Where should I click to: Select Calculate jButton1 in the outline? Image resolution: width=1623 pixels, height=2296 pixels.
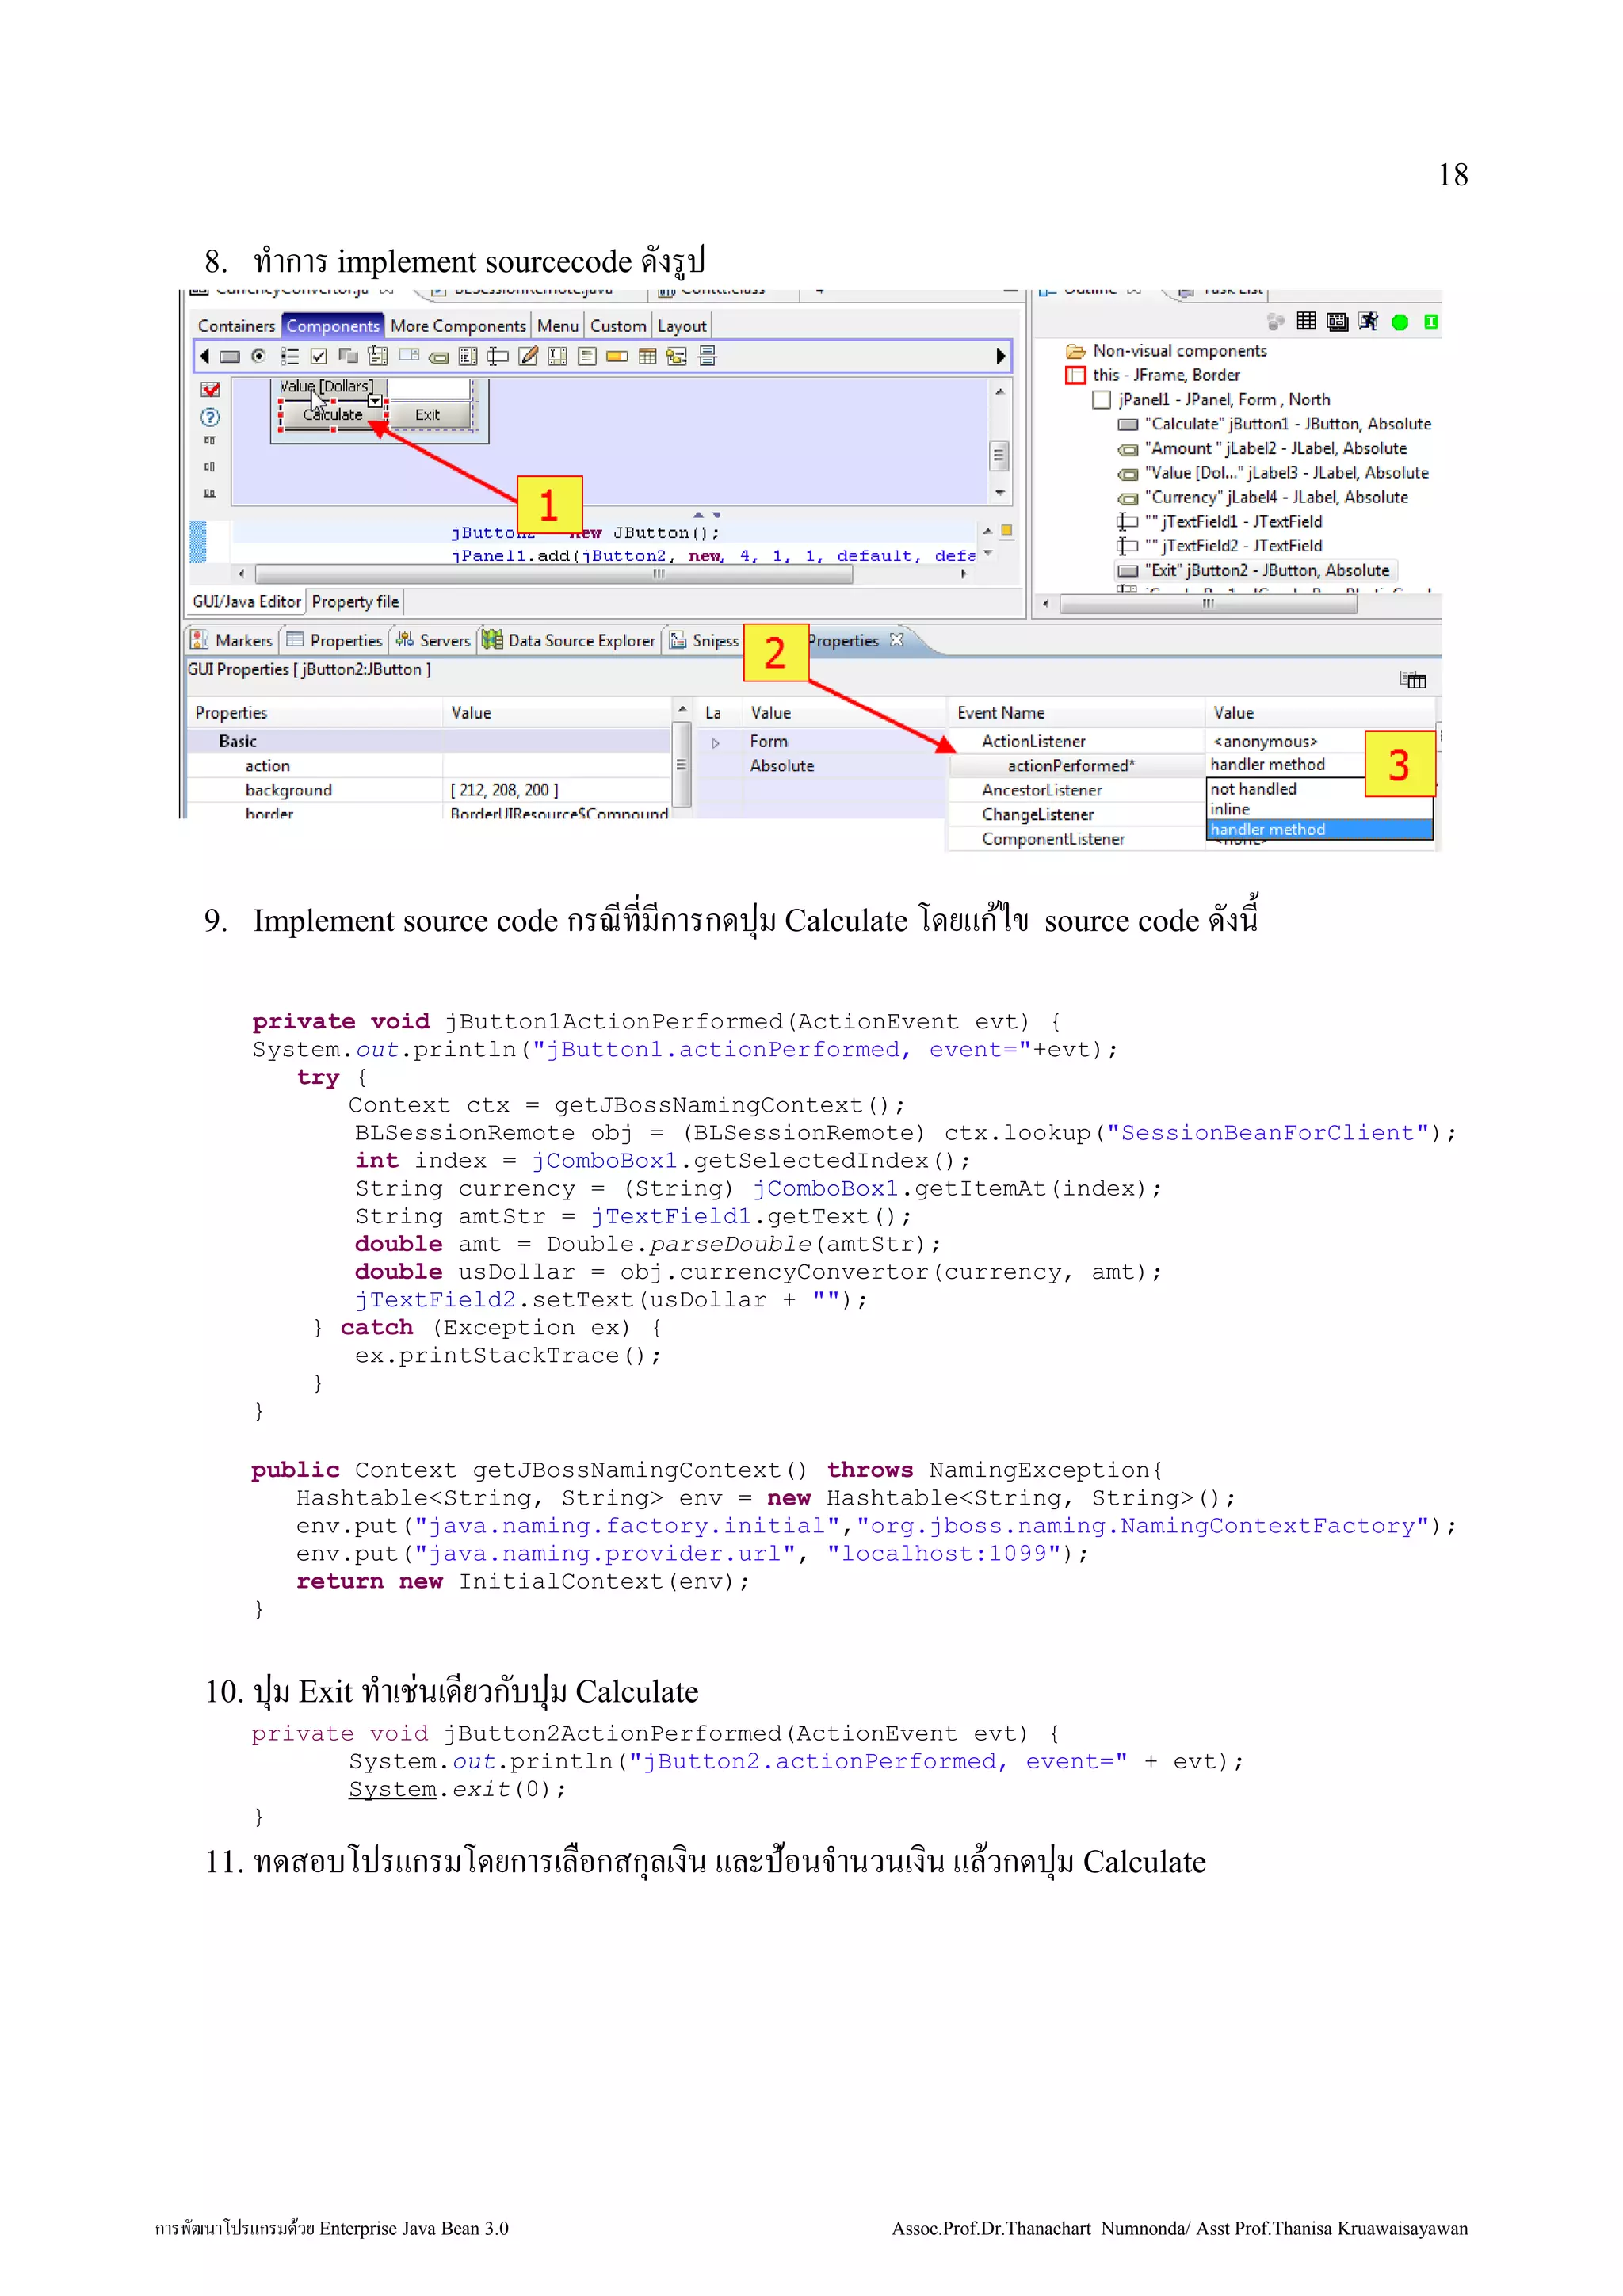1274,424
